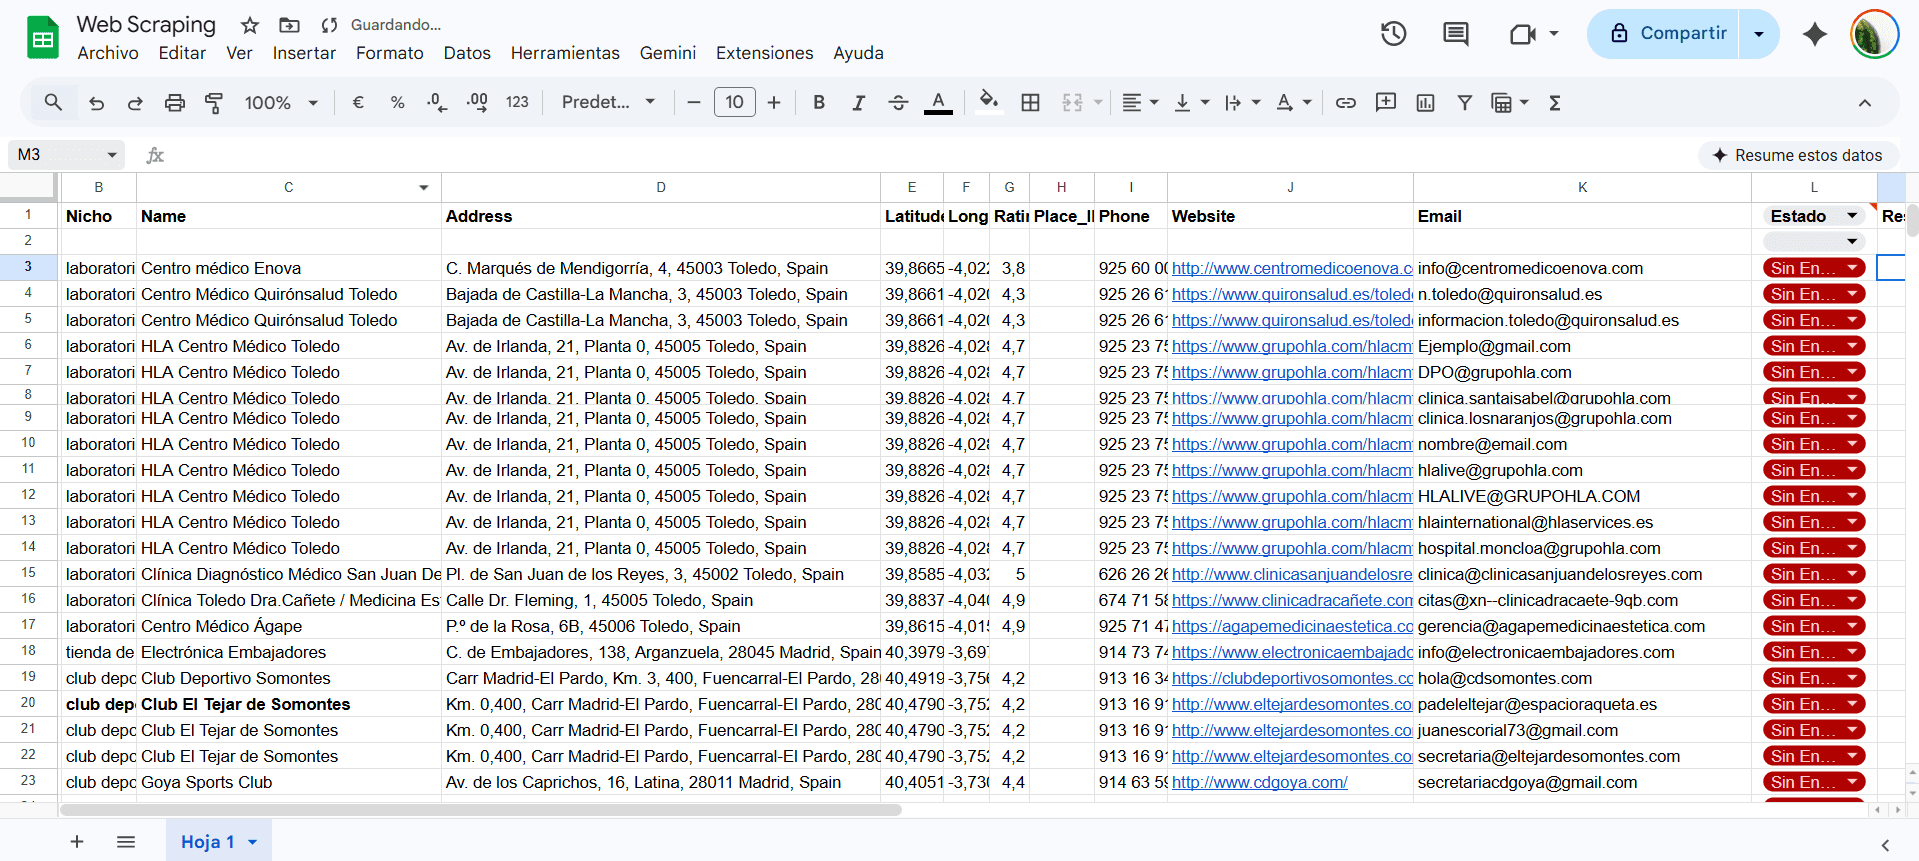Open the zoom 100% dropdown
The width and height of the screenshot is (1919, 861).
click(281, 103)
